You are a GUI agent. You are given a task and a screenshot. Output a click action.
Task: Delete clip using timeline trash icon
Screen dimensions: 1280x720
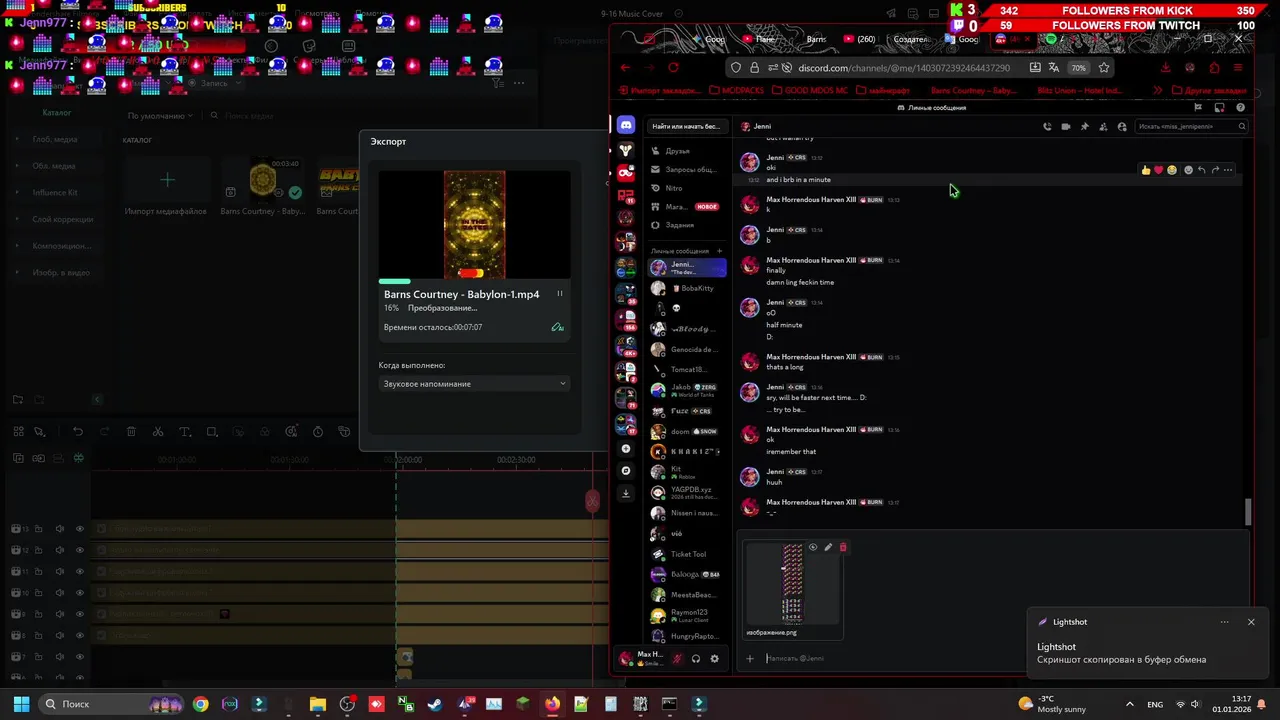tap(131, 432)
